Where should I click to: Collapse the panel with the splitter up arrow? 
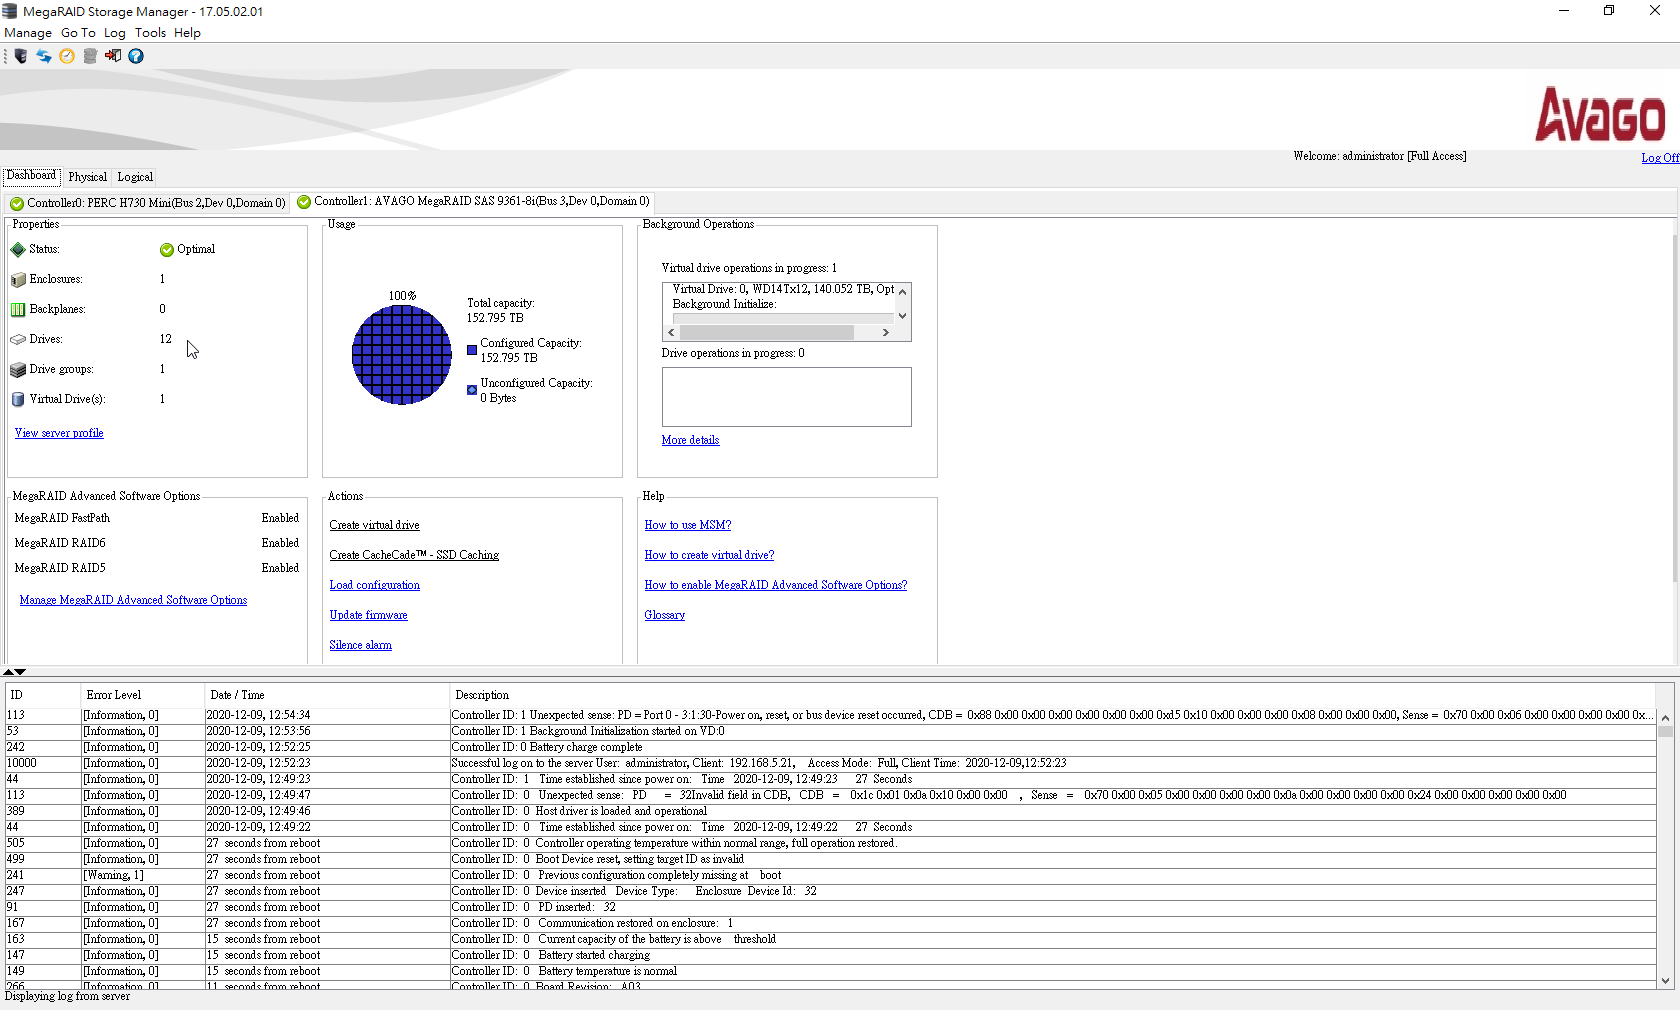coord(8,672)
